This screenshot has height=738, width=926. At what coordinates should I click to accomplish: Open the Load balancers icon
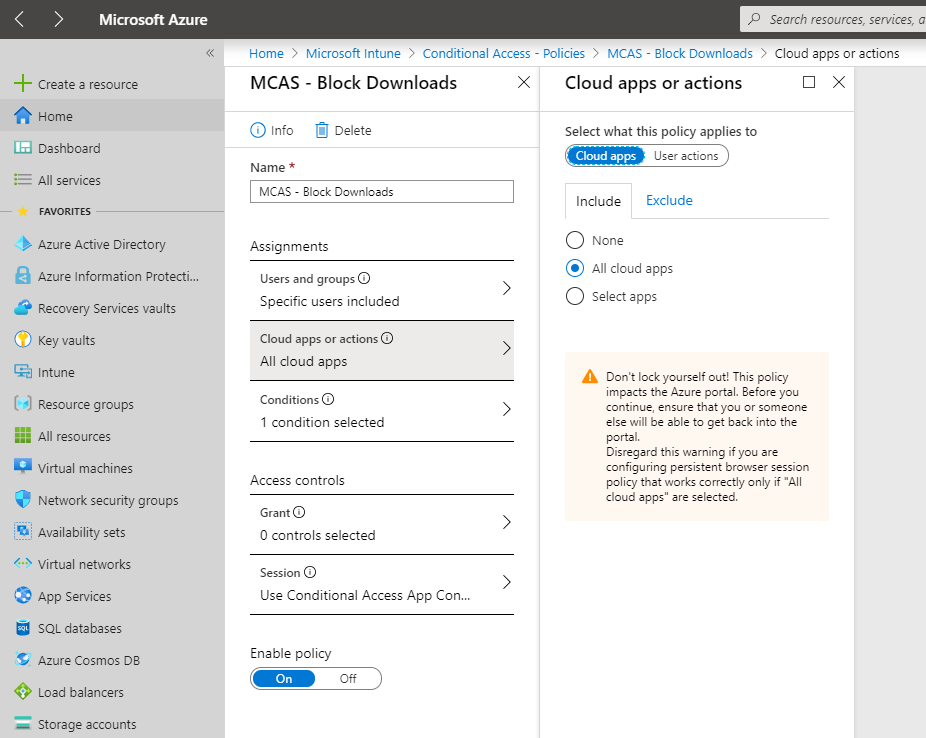(22, 691)
